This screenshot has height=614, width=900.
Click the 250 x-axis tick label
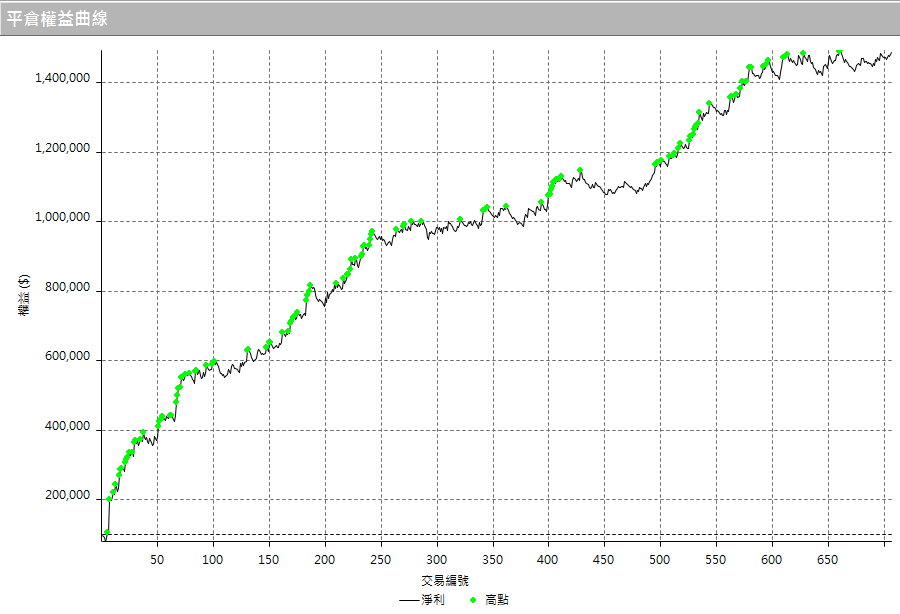(x=380, y=560)
